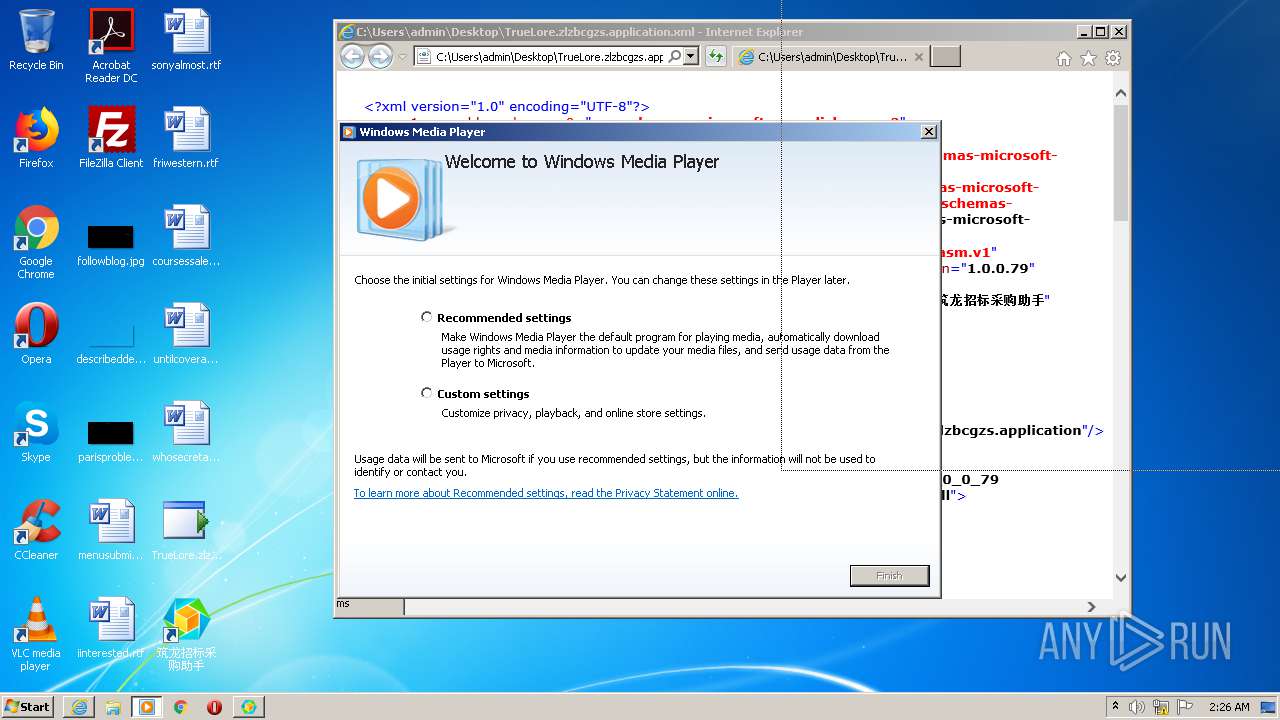Open the followblog.jpg file
The width and height of the screenshot is (1280, 720).
(111, 243)
